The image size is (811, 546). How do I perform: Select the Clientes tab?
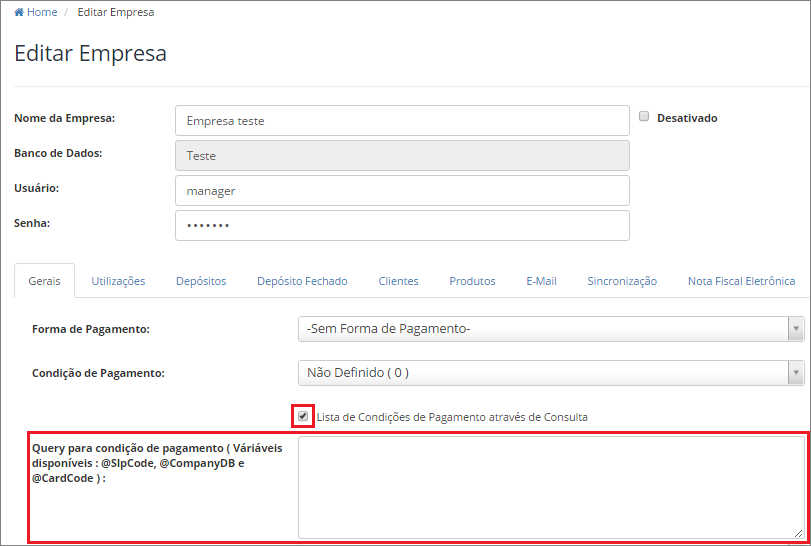click(x=398, y=281)
